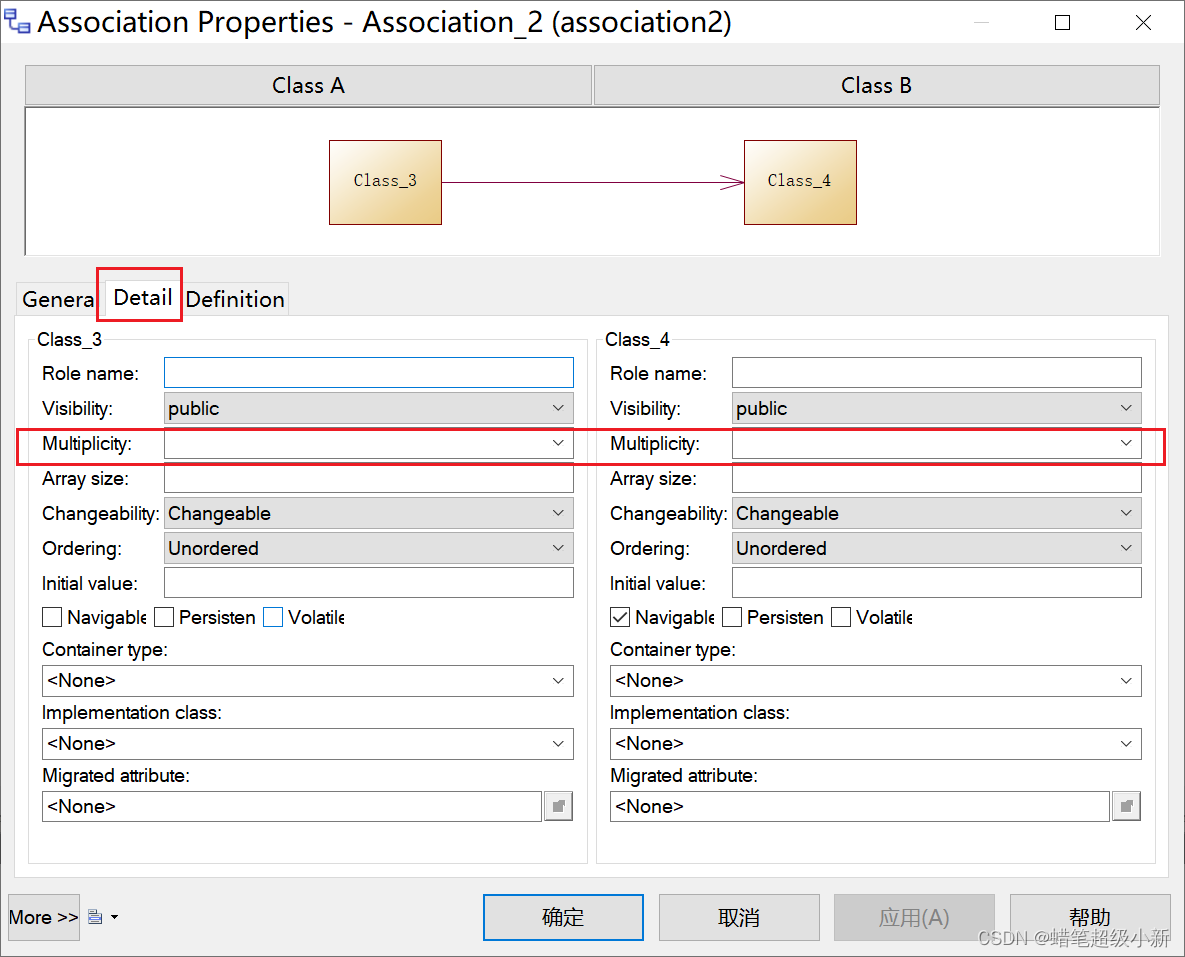Click the Class_4 Migrated attribute field
1185x957 pixels.
859,807
